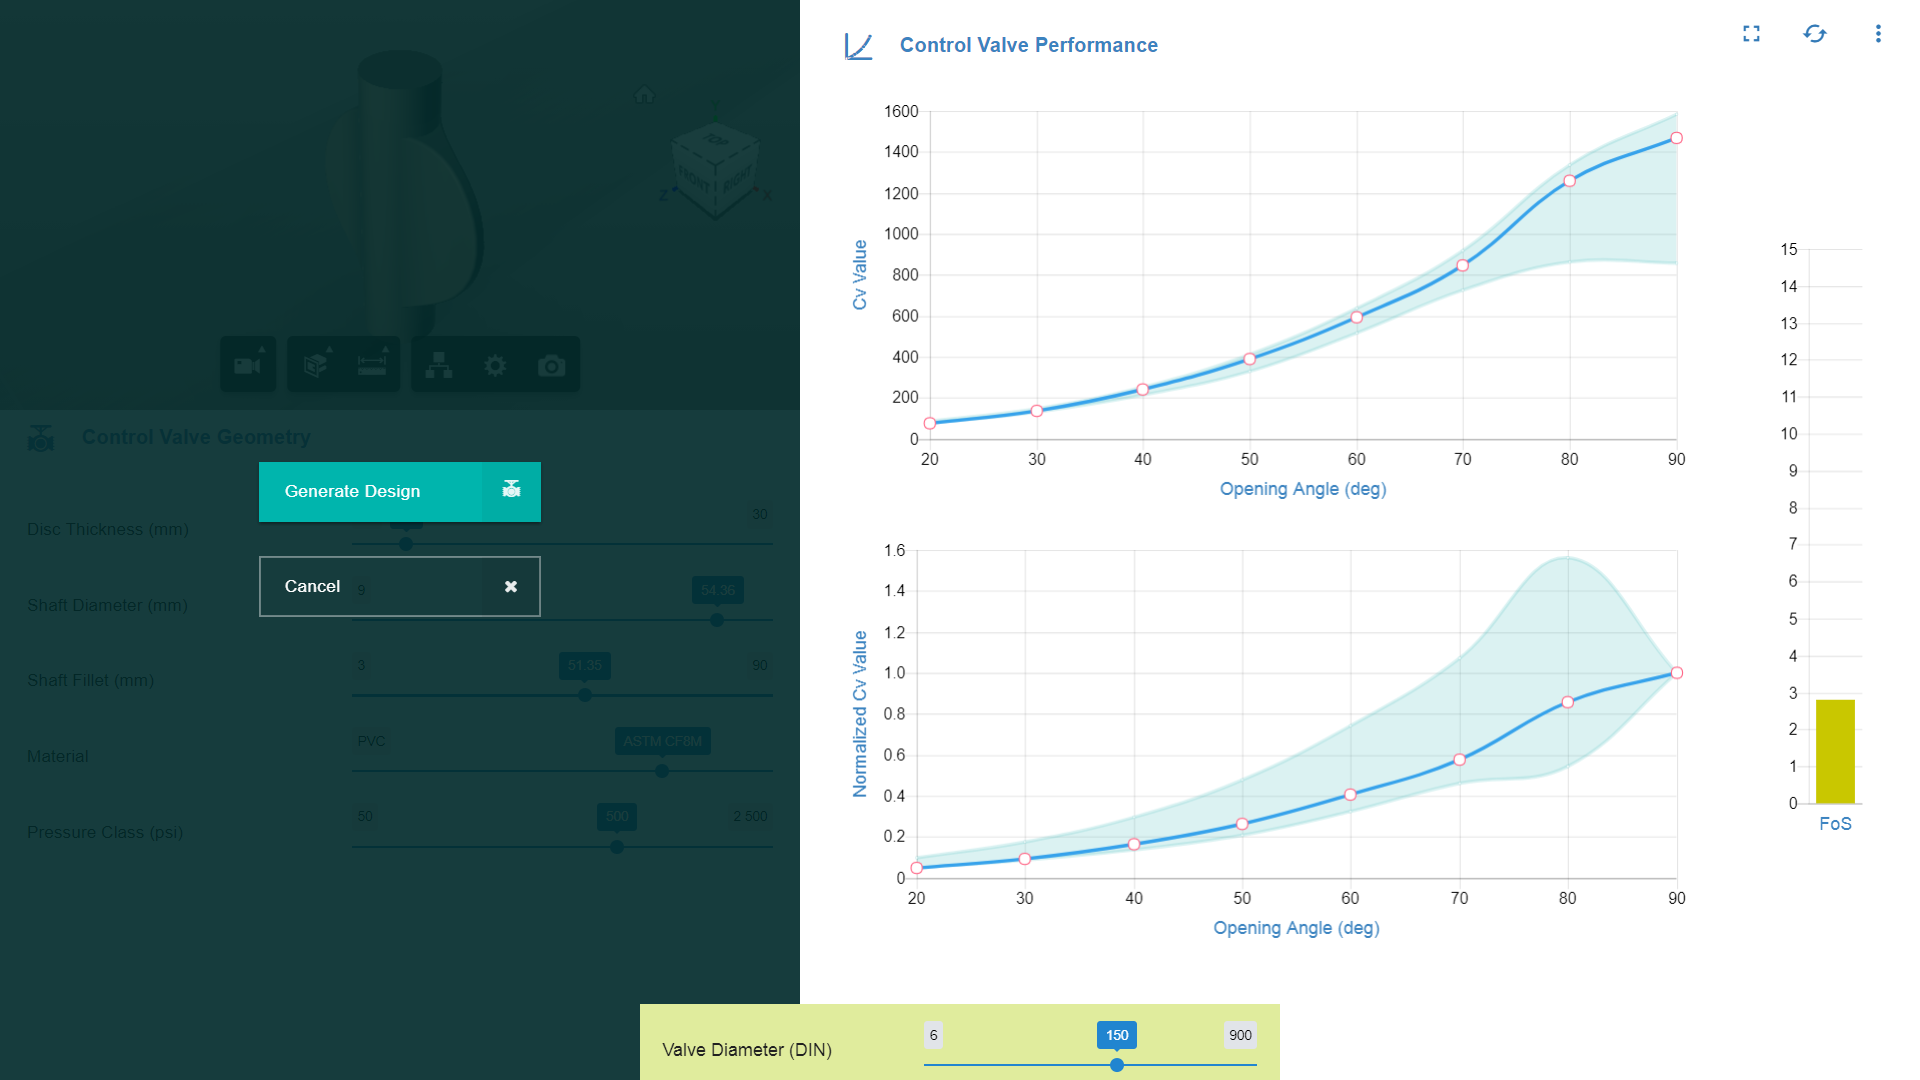
Task: Click the 3D cube/view icon in toolbar
Action: (x=315, y=365)
